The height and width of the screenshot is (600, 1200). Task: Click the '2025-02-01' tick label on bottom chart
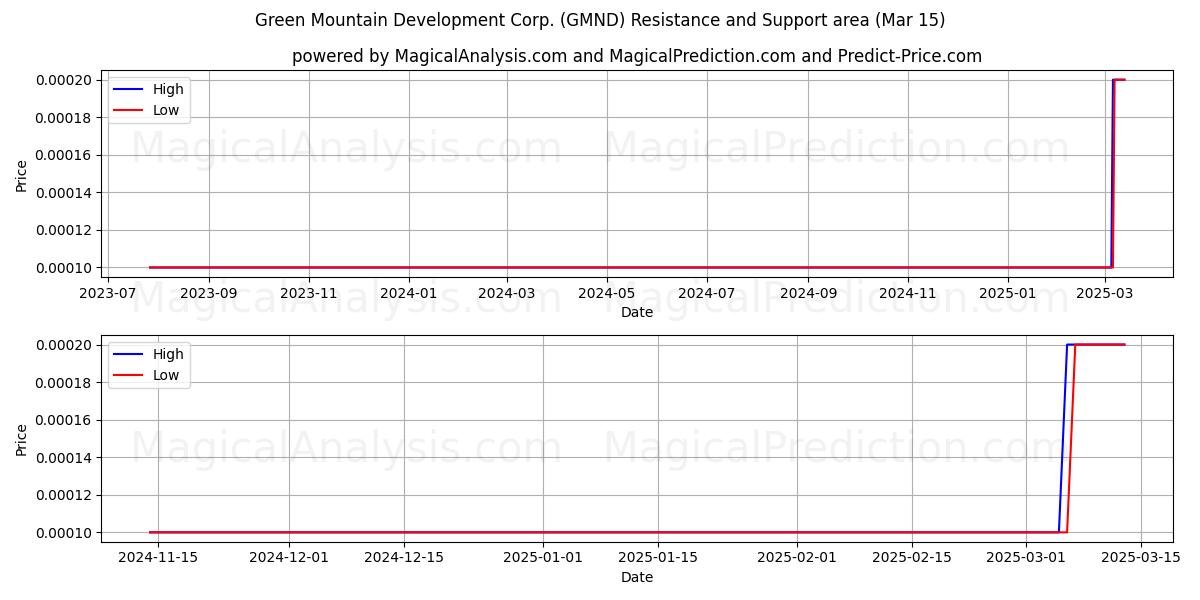coord(797,560)
